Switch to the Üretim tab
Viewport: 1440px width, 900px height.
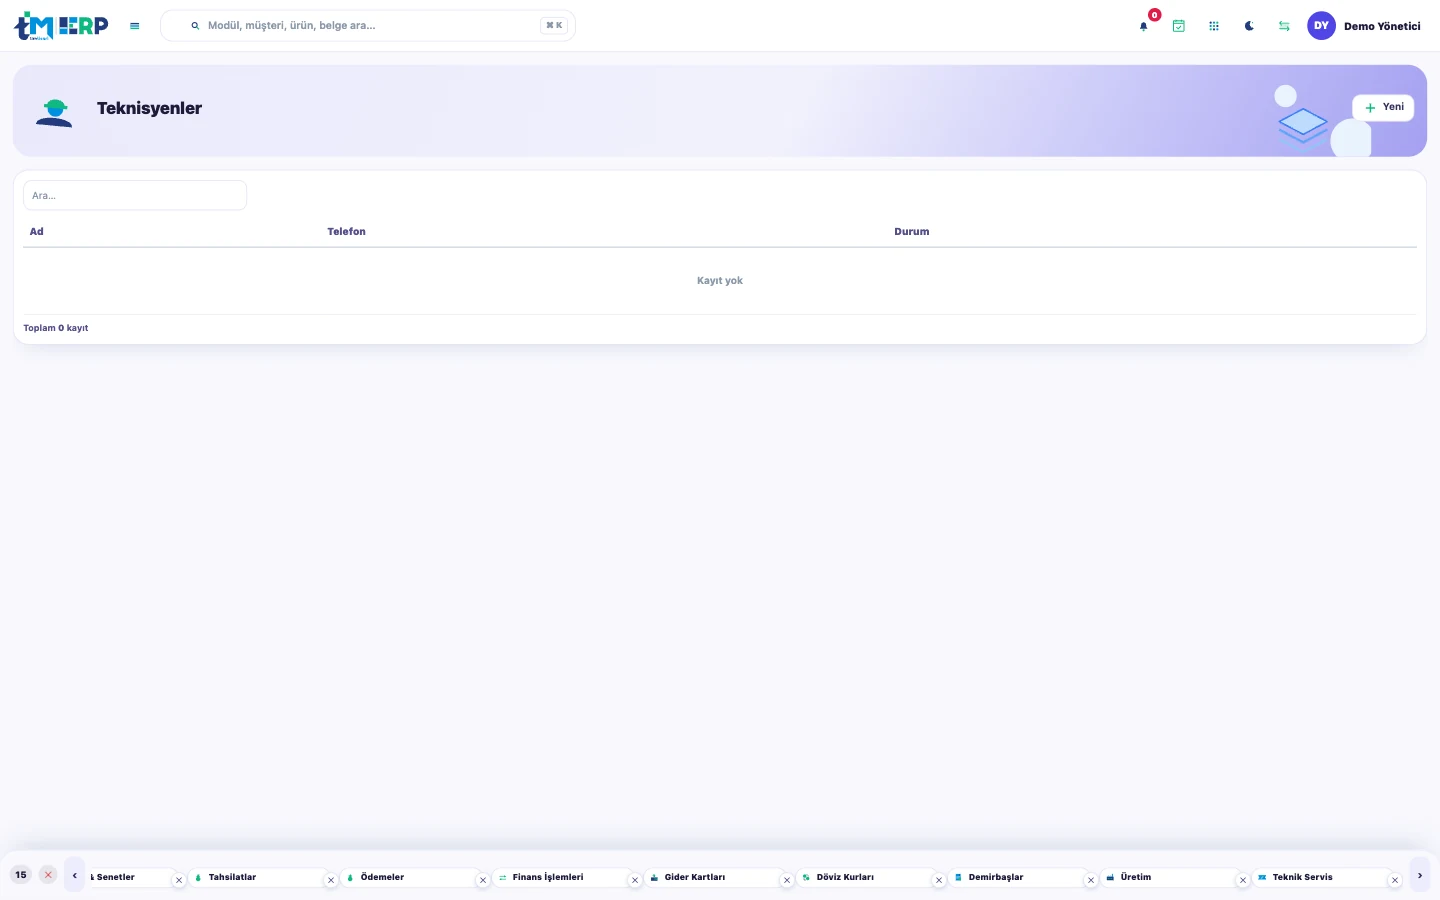[1170, 877]
